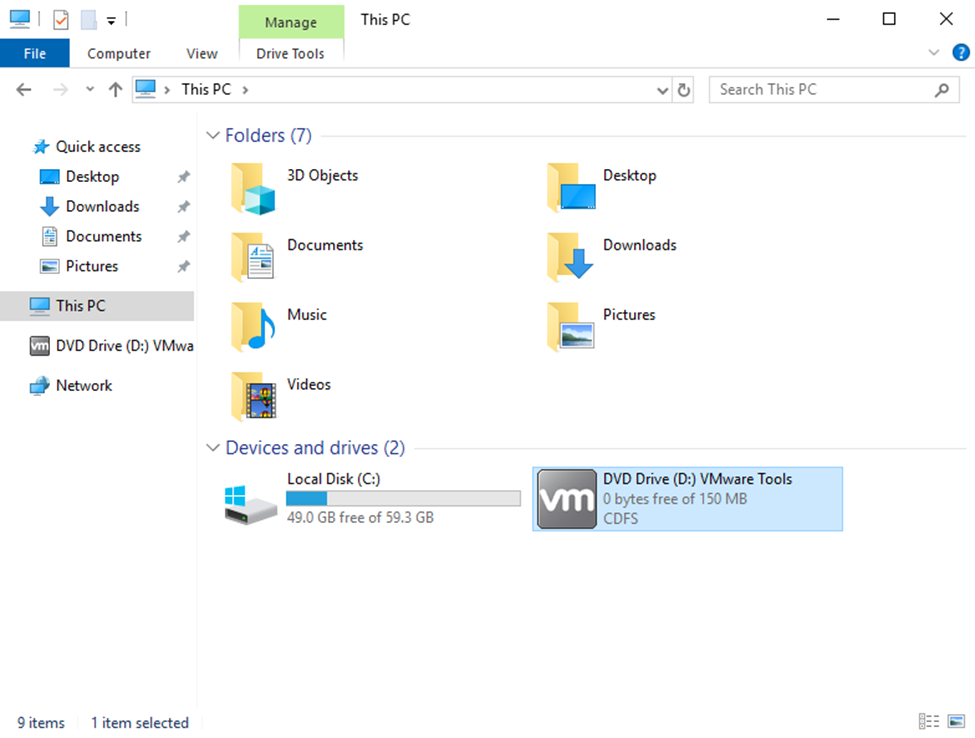
Task: Select the Music folder icon
Action: point(253,326)
